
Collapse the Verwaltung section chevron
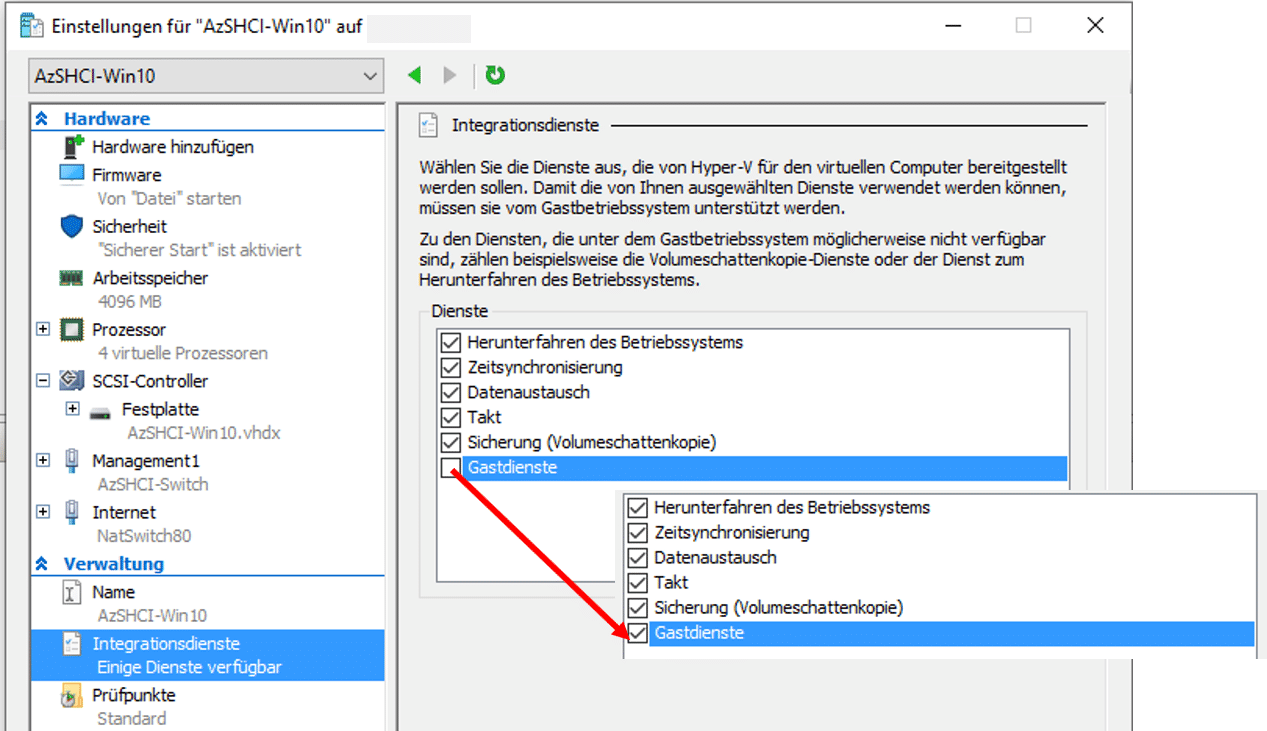tap(41, 564)
